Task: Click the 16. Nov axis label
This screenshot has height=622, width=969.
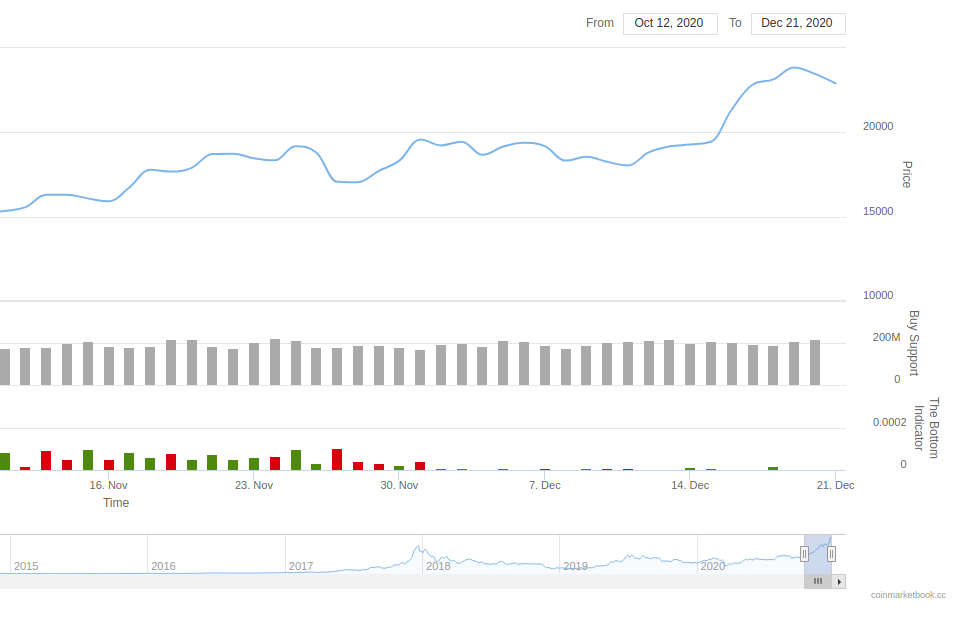Action: pyautogui.click(x=108, y=485)
